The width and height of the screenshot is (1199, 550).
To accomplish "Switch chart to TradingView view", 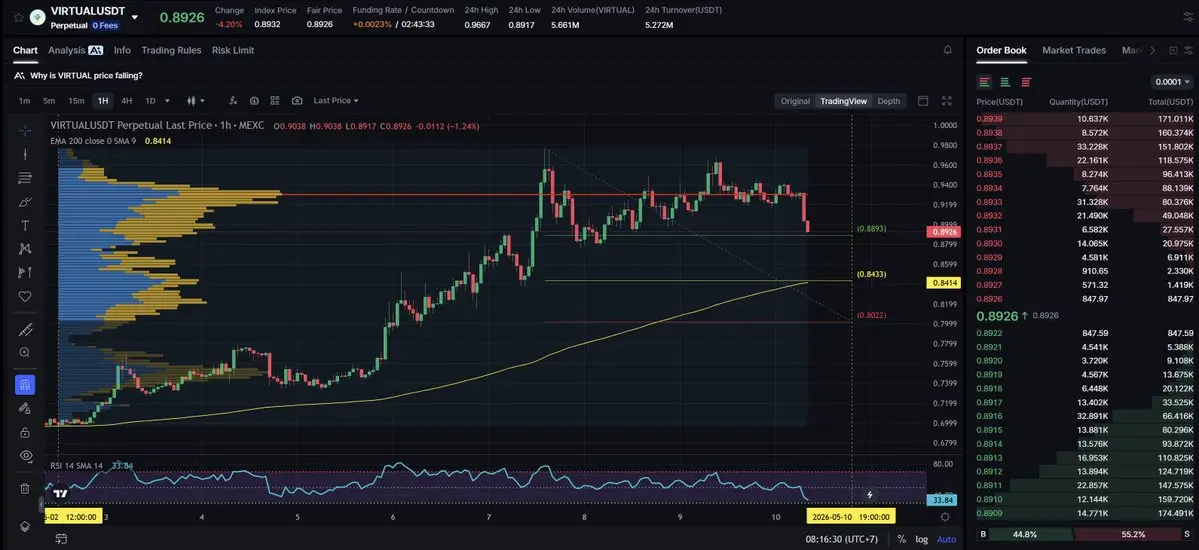I will (843, 101).
